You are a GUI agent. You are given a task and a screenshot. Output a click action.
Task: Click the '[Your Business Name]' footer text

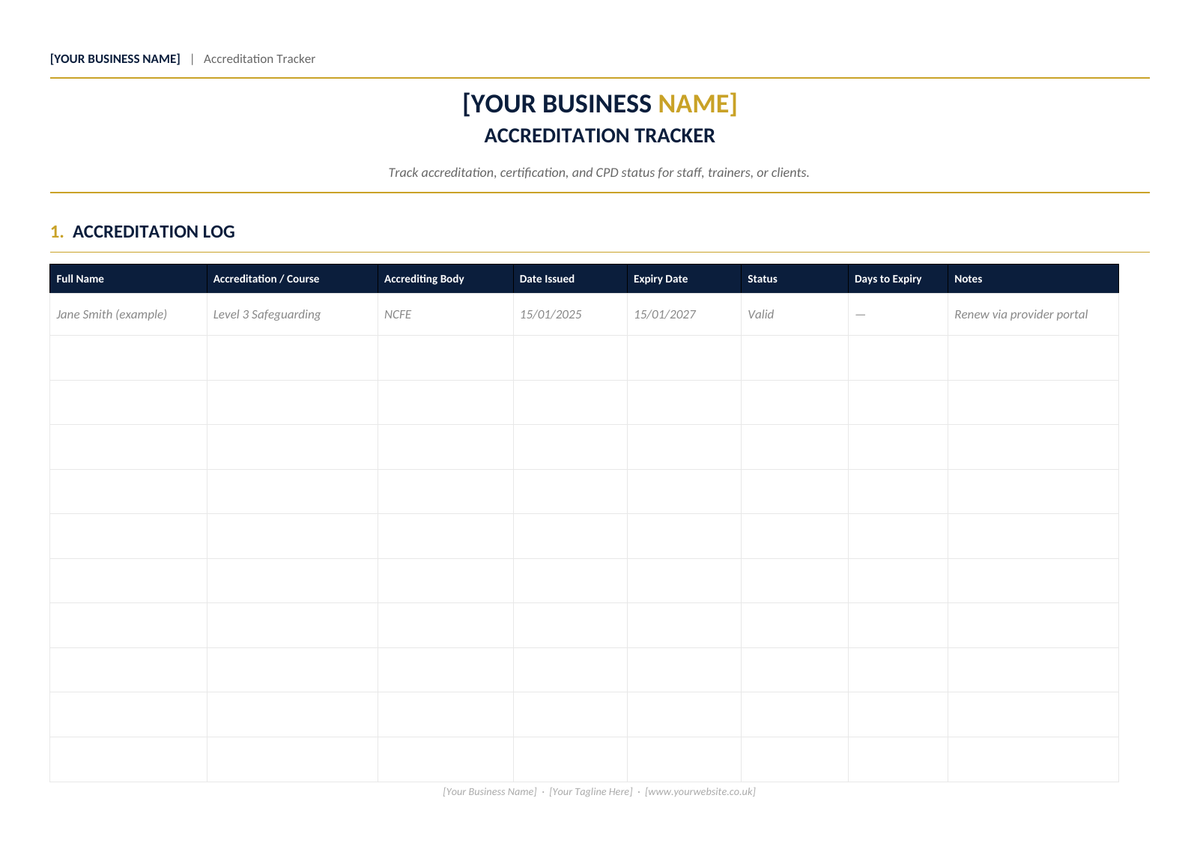(490, 792)
